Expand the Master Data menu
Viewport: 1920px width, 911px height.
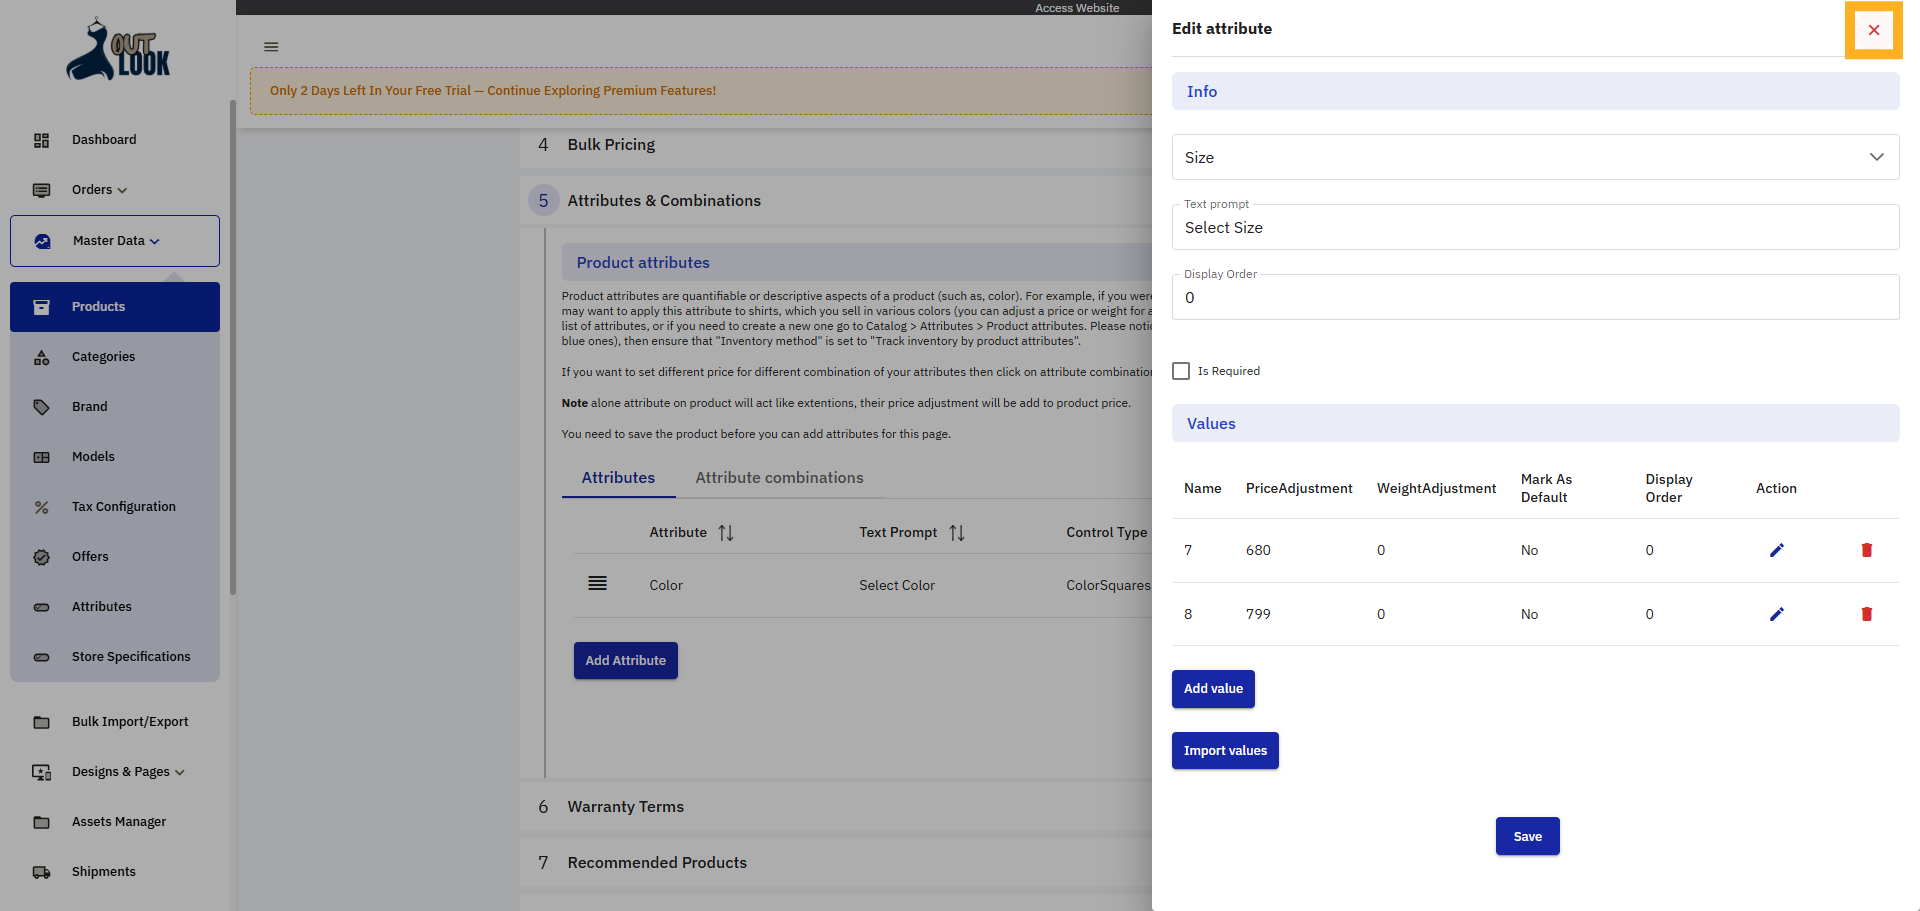115,241
